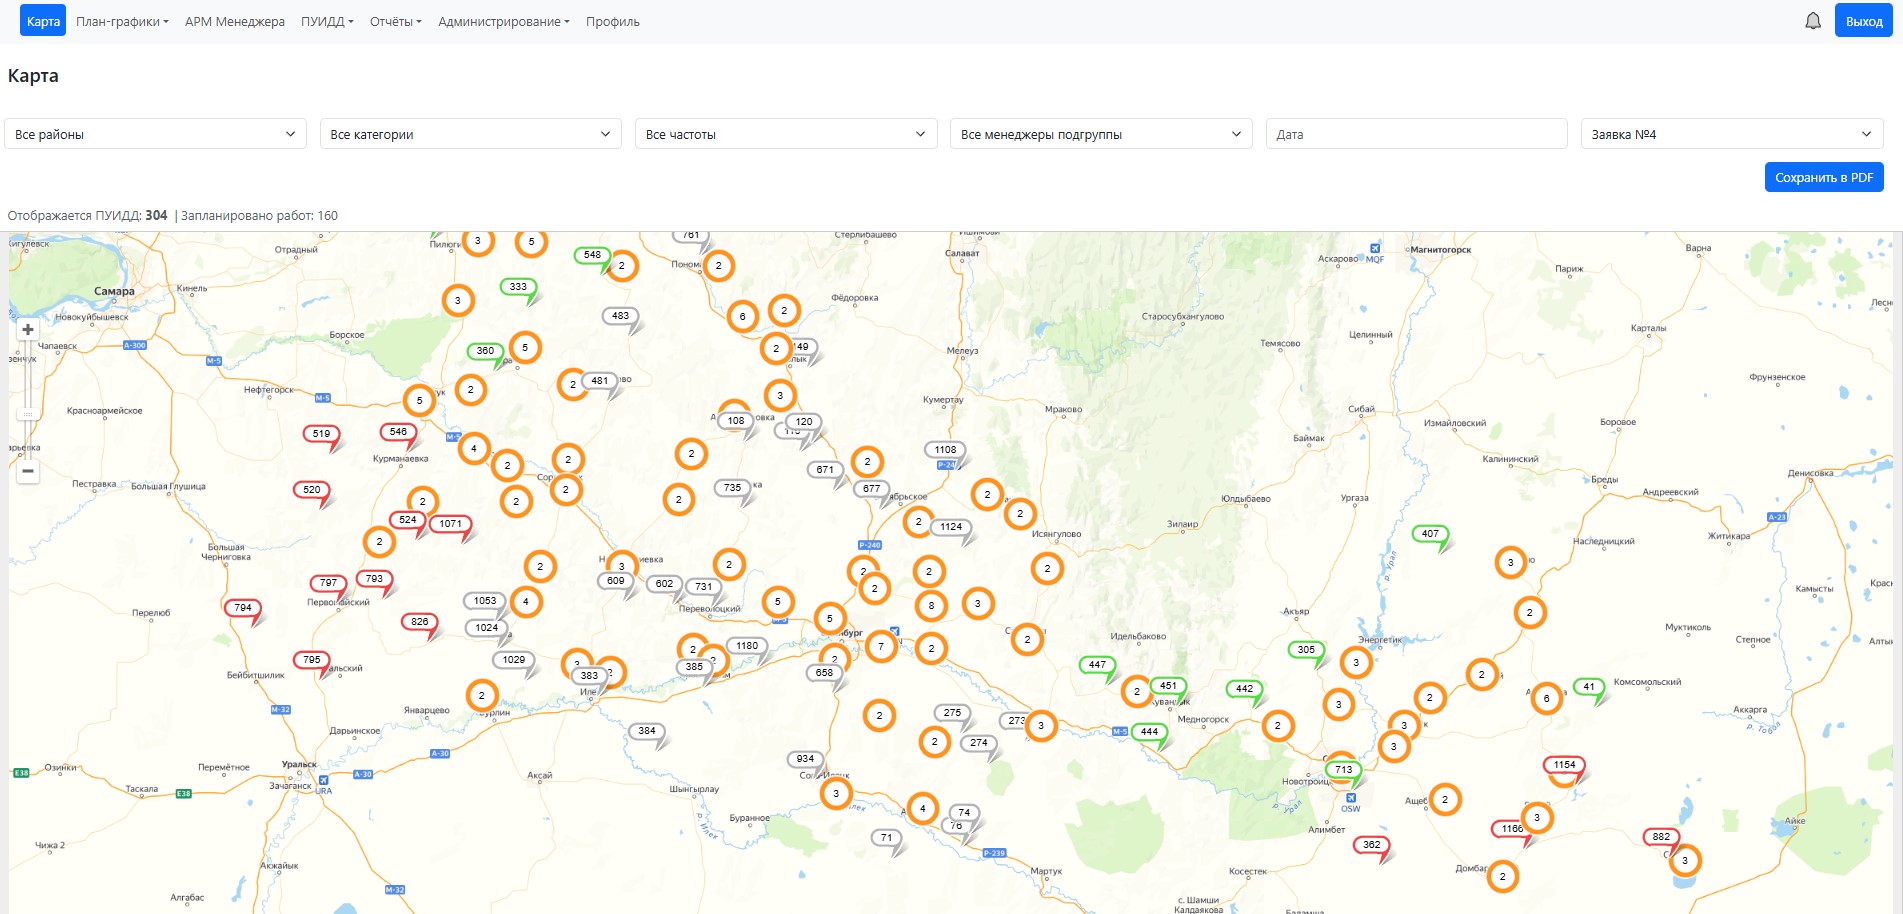
Task: Open the 'Администрирование' menu
Action: [x=503, y=21]
